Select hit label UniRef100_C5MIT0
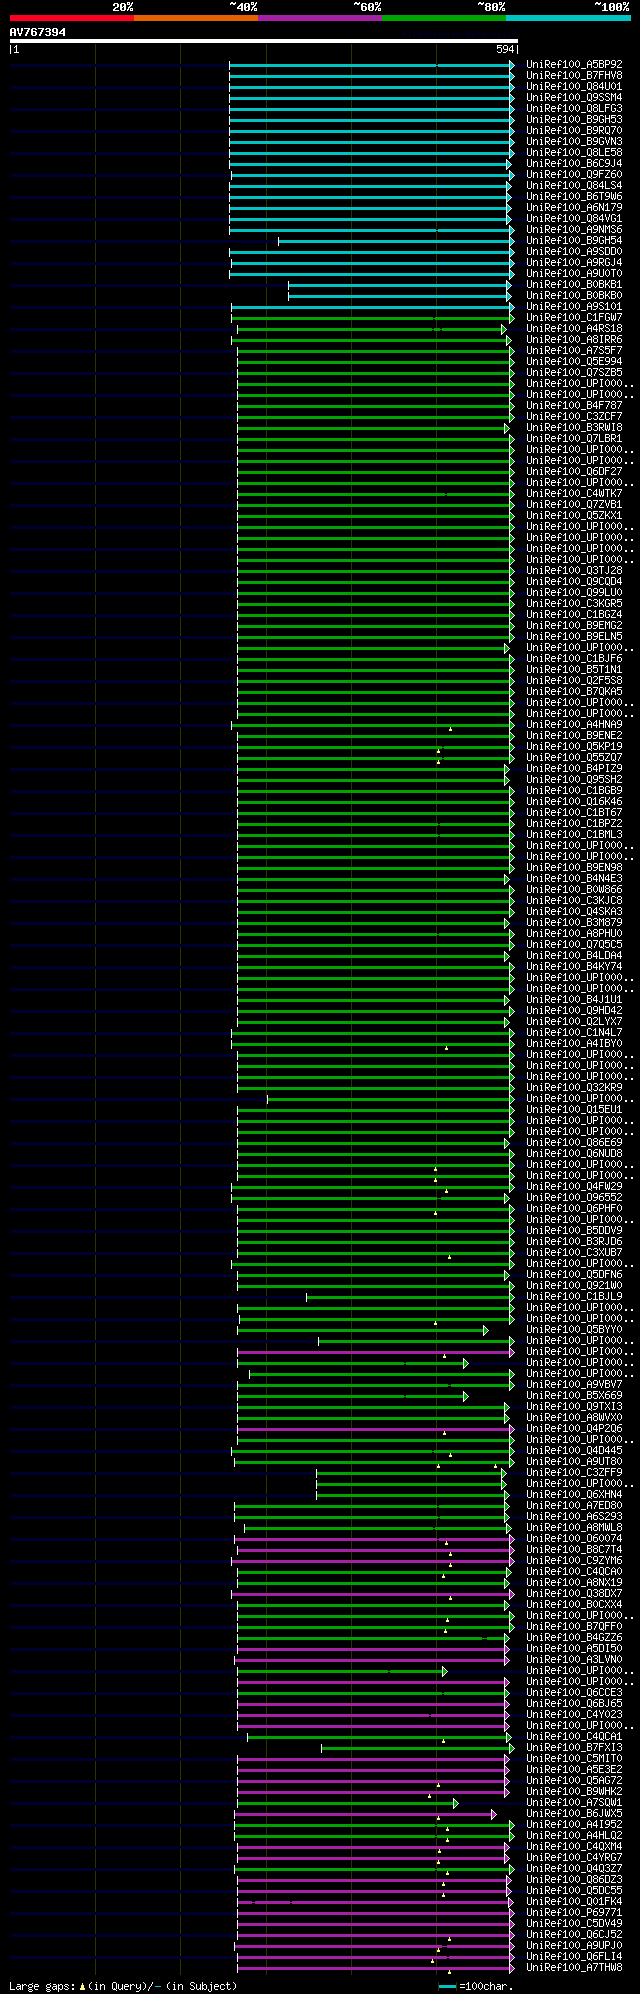This screenshot has height=1994, width=640. coord(574,1759)
